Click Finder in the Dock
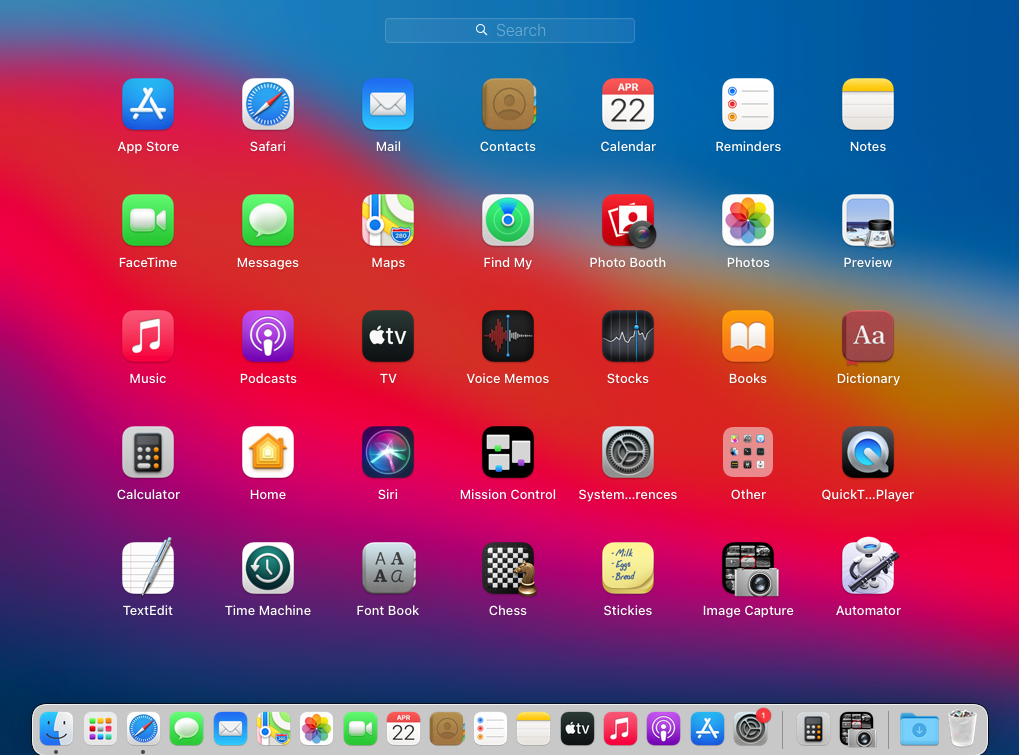Image resolution: width=1019 pixels, height=755 pixels. [57, 729]
